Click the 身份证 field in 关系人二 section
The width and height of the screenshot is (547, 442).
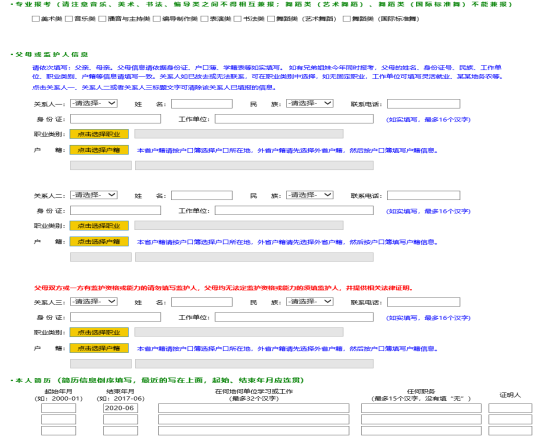point(115,210)
